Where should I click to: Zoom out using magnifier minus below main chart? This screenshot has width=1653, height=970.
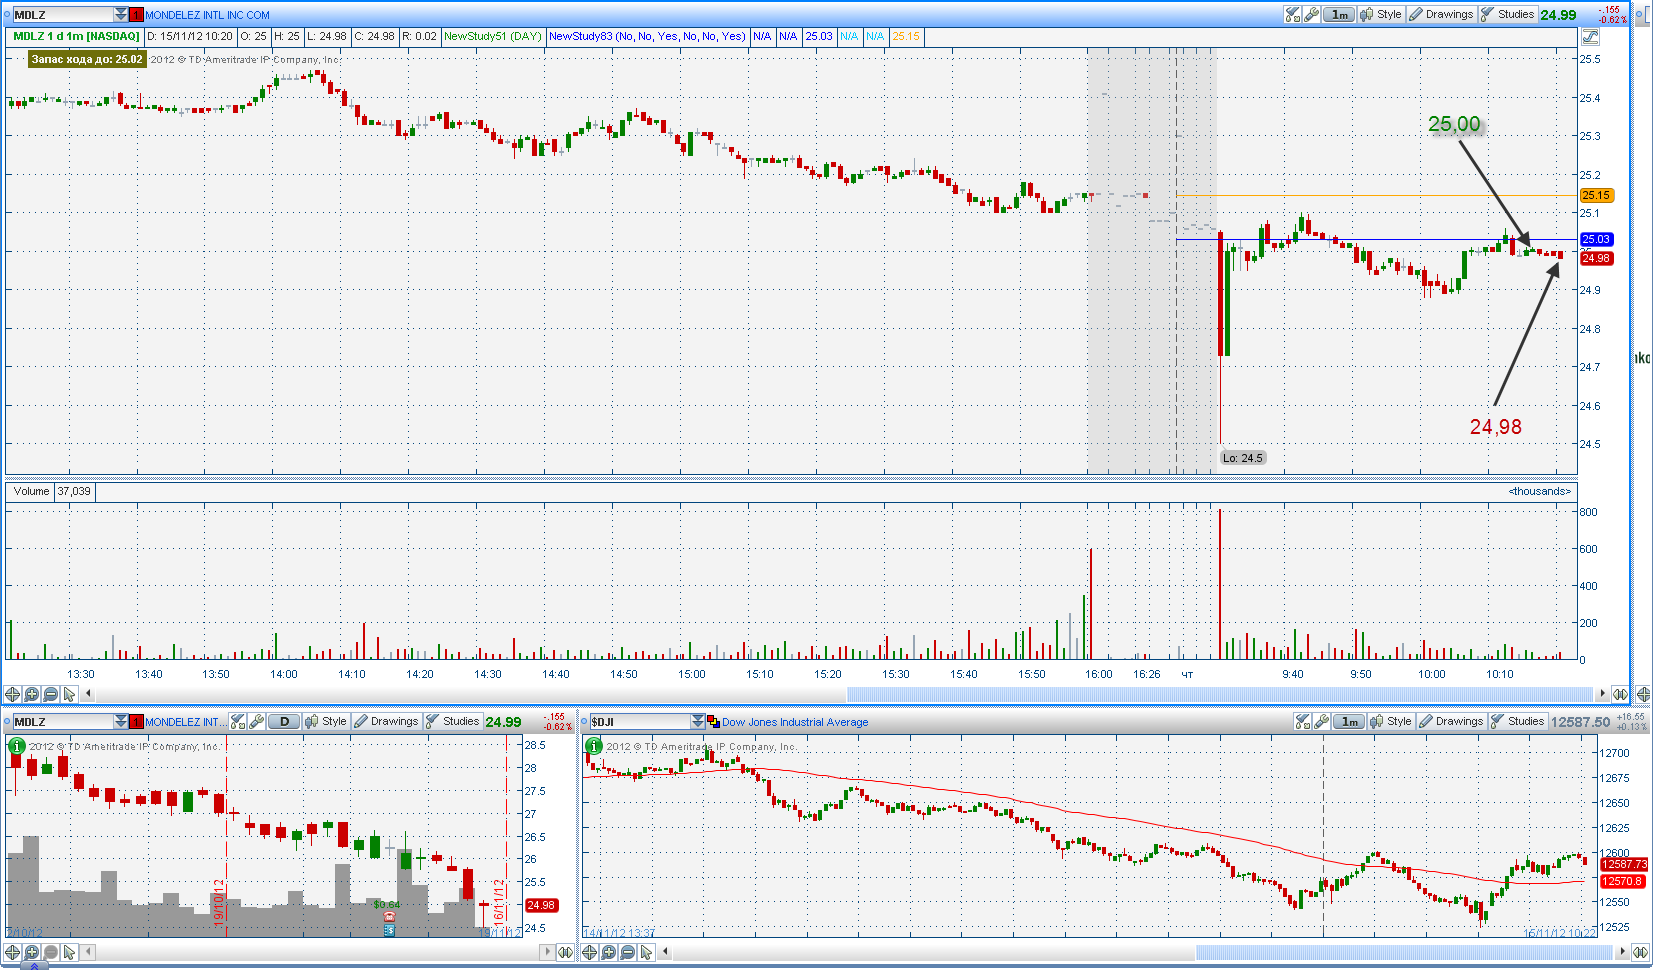[x=51, y=694]
